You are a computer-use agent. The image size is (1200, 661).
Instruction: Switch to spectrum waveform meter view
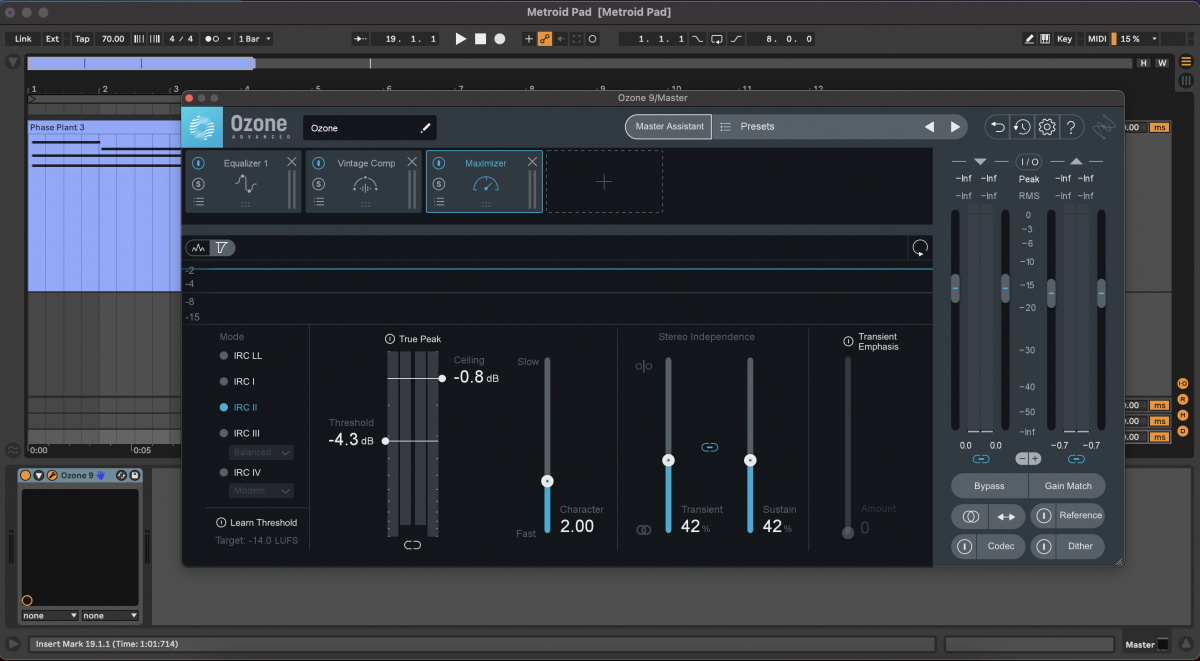click(198, 247)
